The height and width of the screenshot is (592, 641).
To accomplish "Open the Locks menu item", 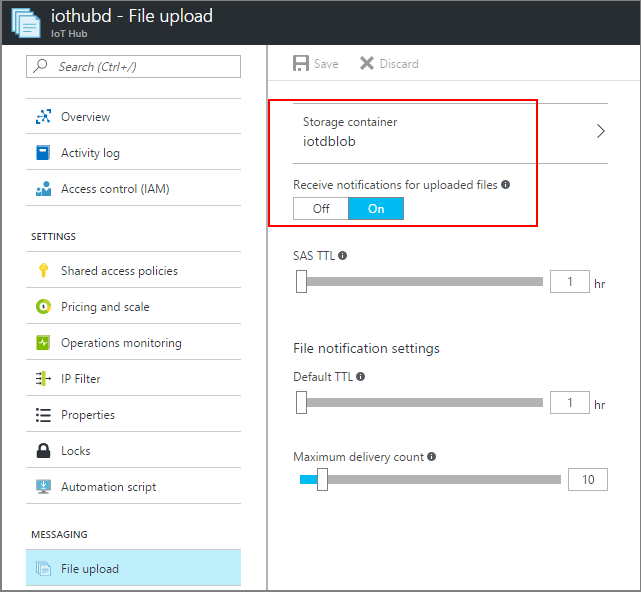I will click(133, 451).
